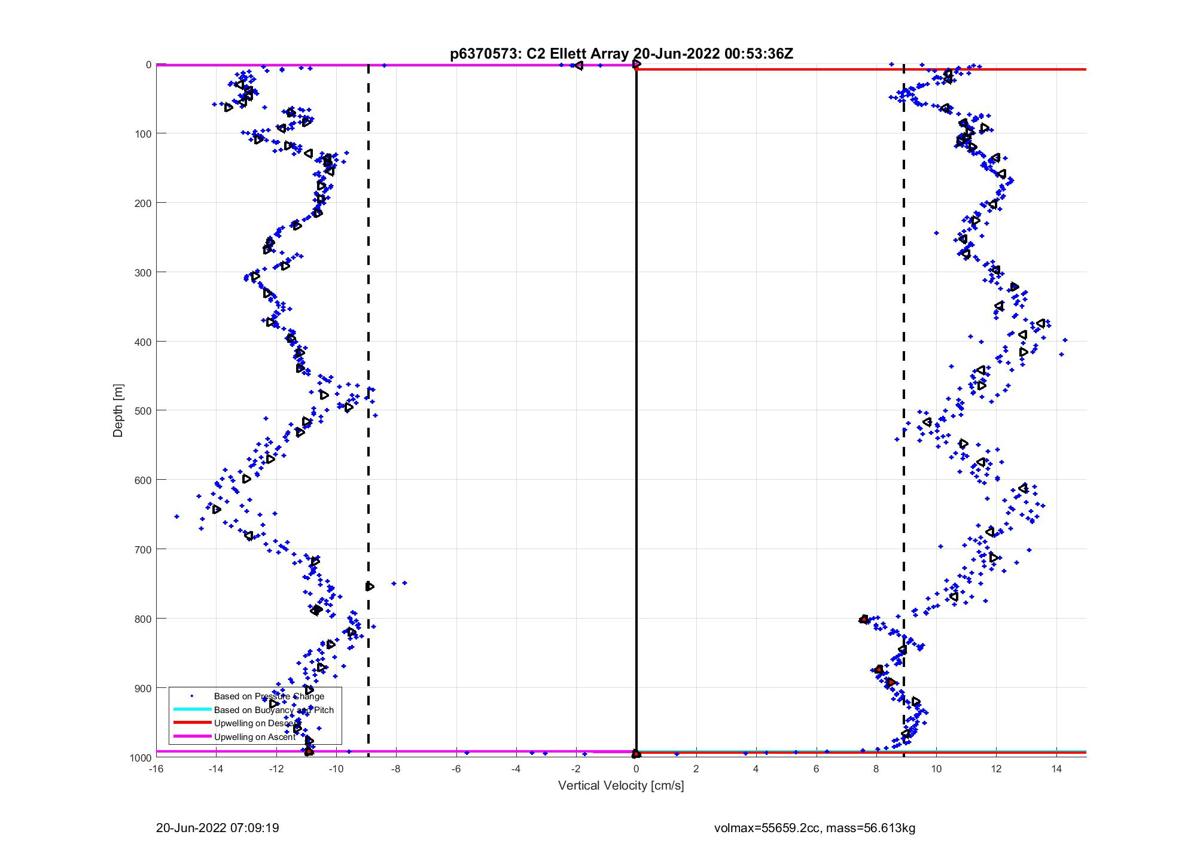The image size is (1200, 851).
Task: Click the velocity axis tick label '10'
Action: 936,769
